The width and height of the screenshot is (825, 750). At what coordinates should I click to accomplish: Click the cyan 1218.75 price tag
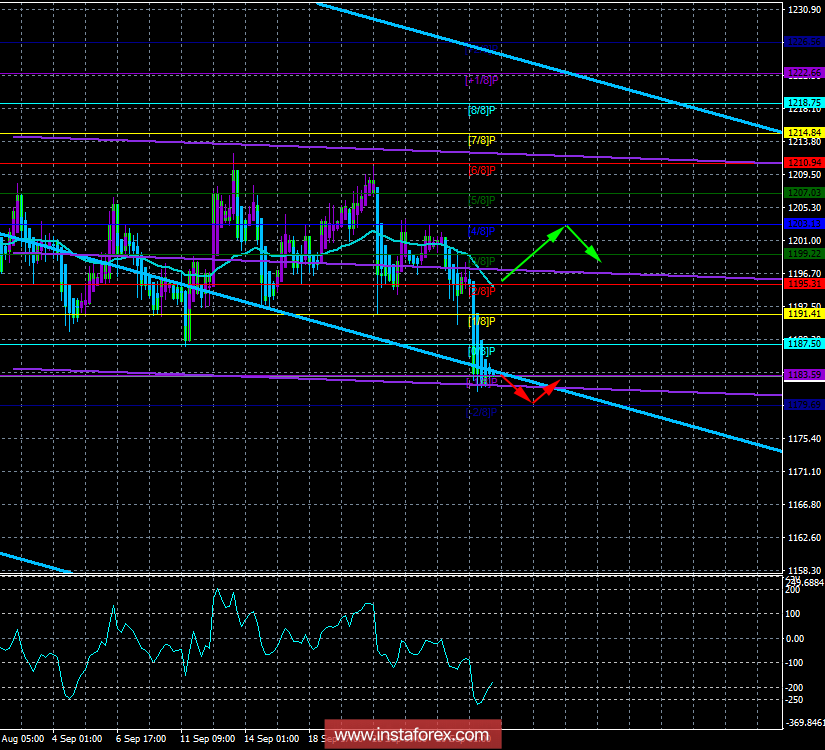coord(803,103)
